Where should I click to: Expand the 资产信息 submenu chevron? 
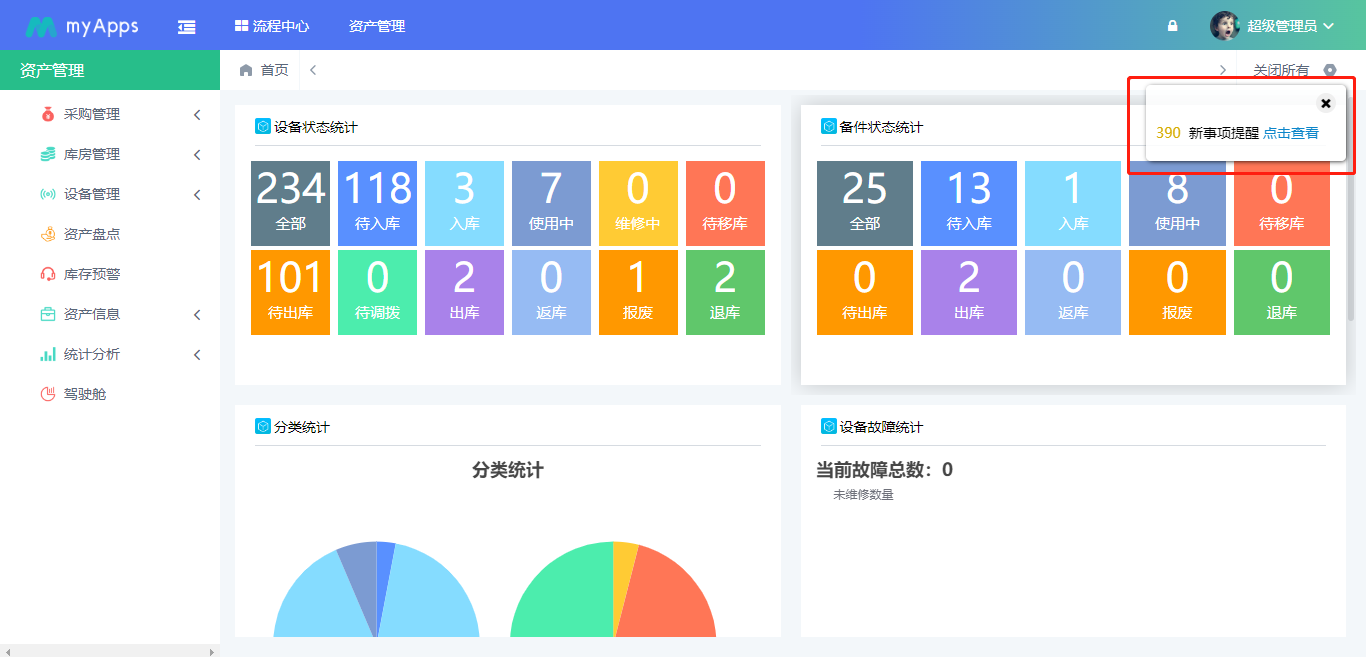[197, 315]
